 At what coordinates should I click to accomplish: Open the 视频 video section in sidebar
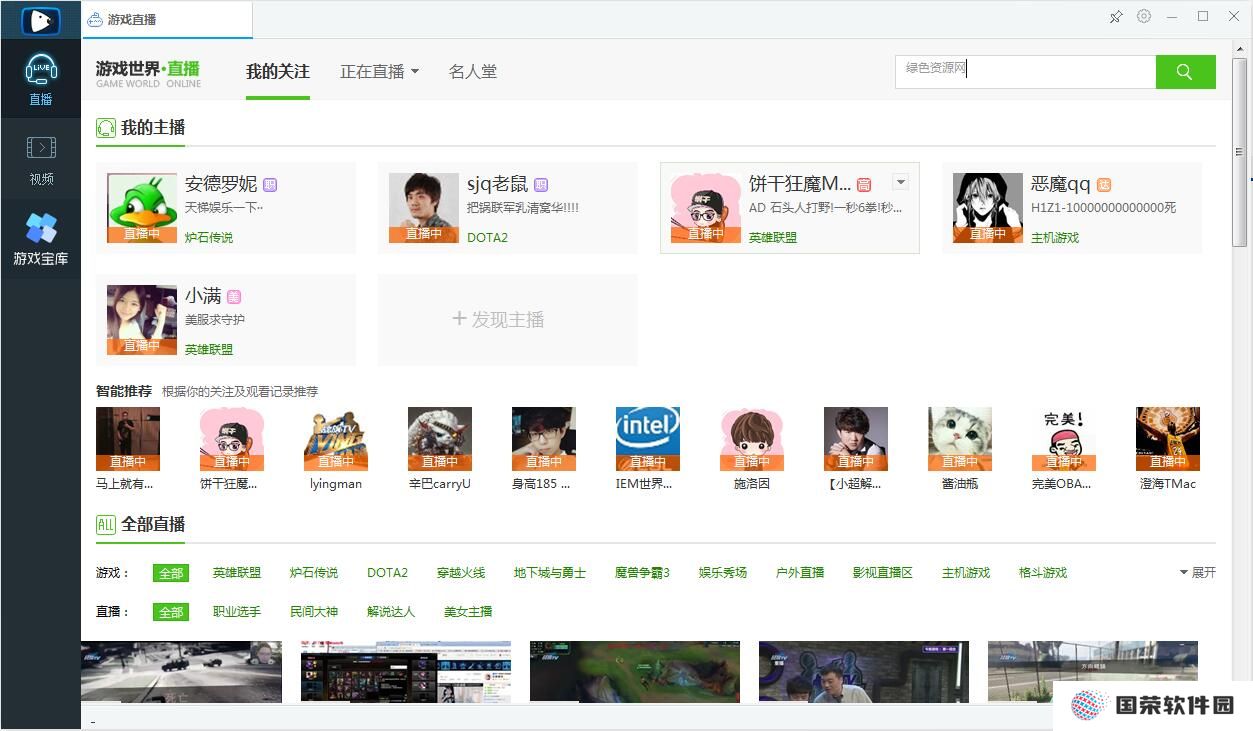click(41, 160)
